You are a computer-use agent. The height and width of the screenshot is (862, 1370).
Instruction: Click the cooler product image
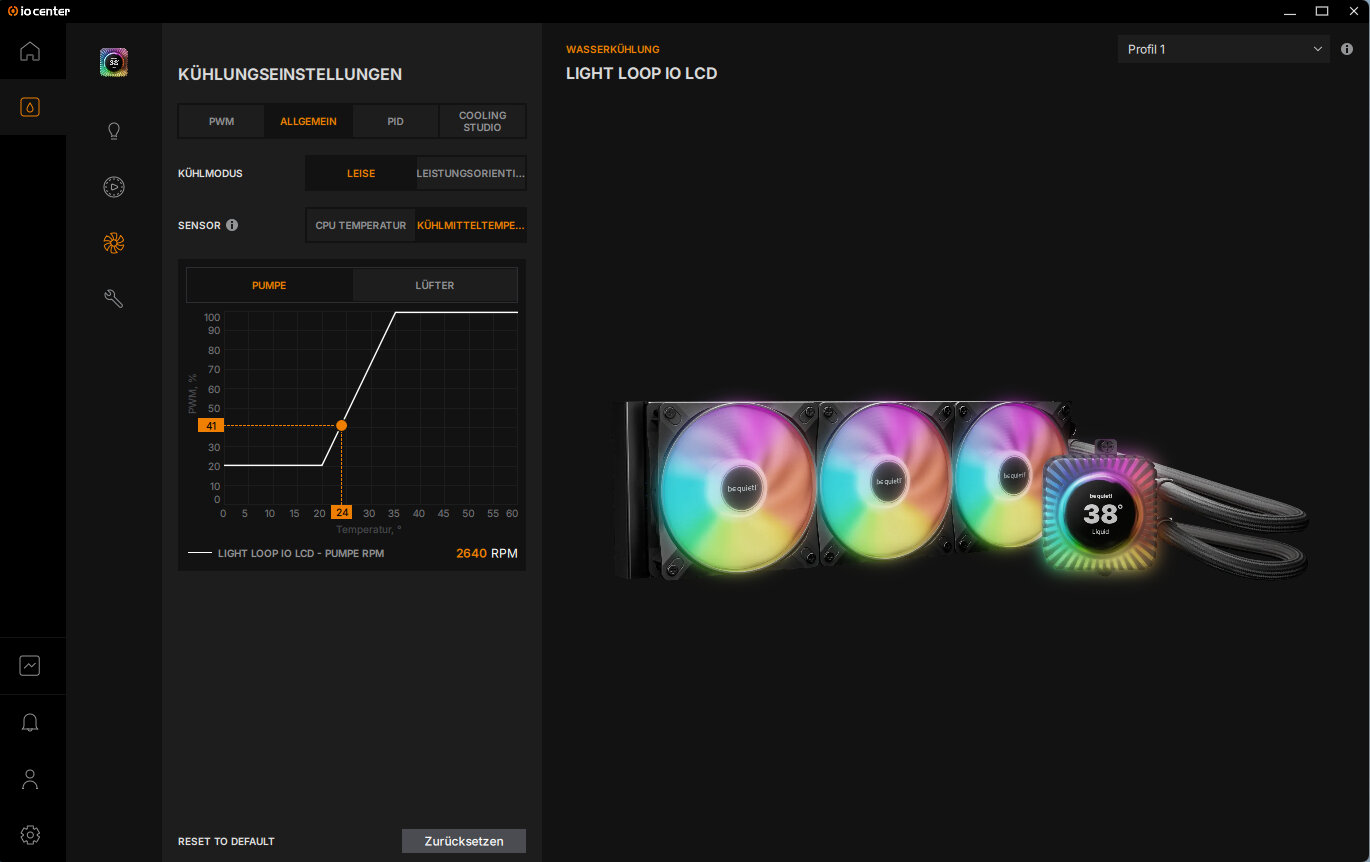(961, 491)
